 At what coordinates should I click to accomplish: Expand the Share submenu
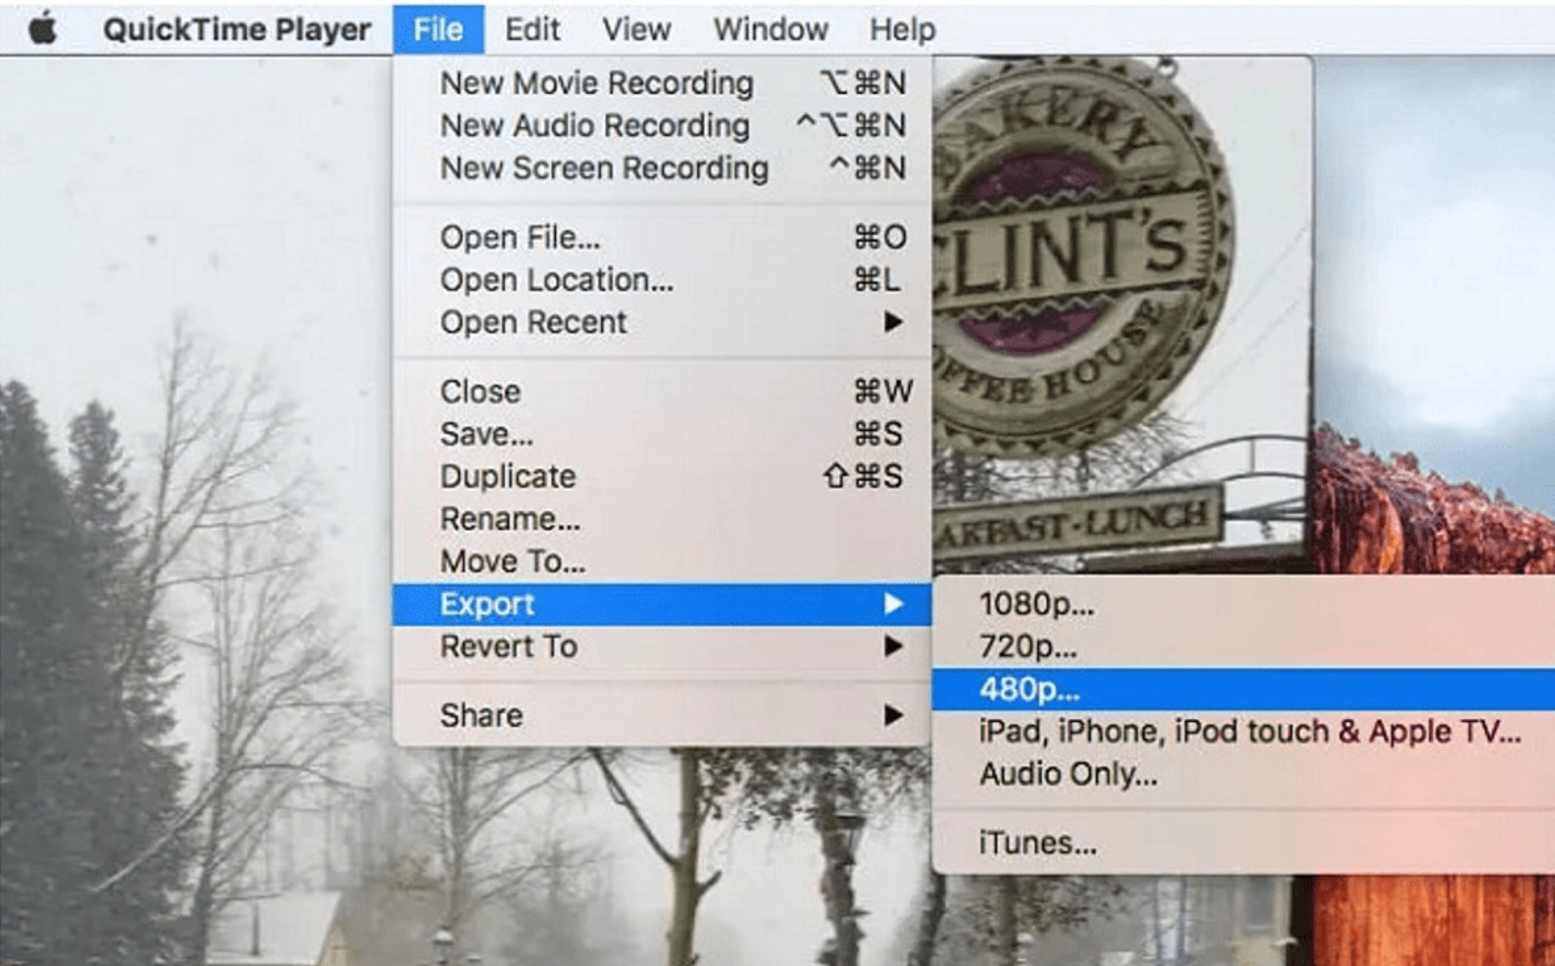point(662,715)
